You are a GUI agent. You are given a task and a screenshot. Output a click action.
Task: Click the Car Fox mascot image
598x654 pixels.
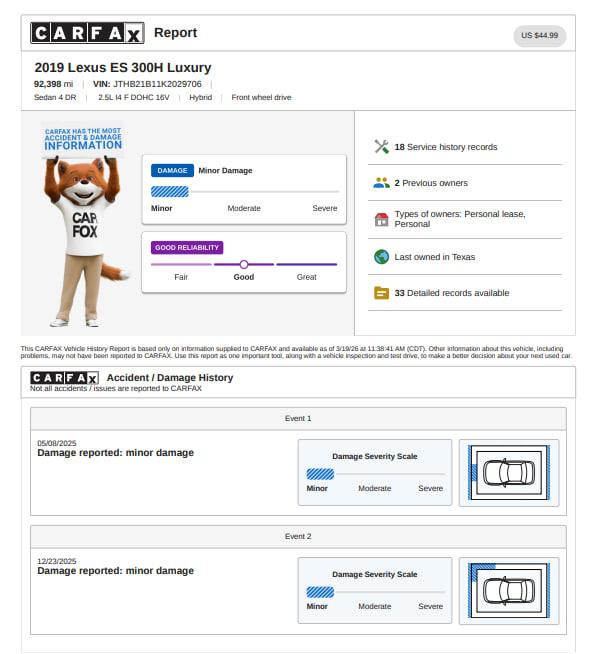coord(85,226)
